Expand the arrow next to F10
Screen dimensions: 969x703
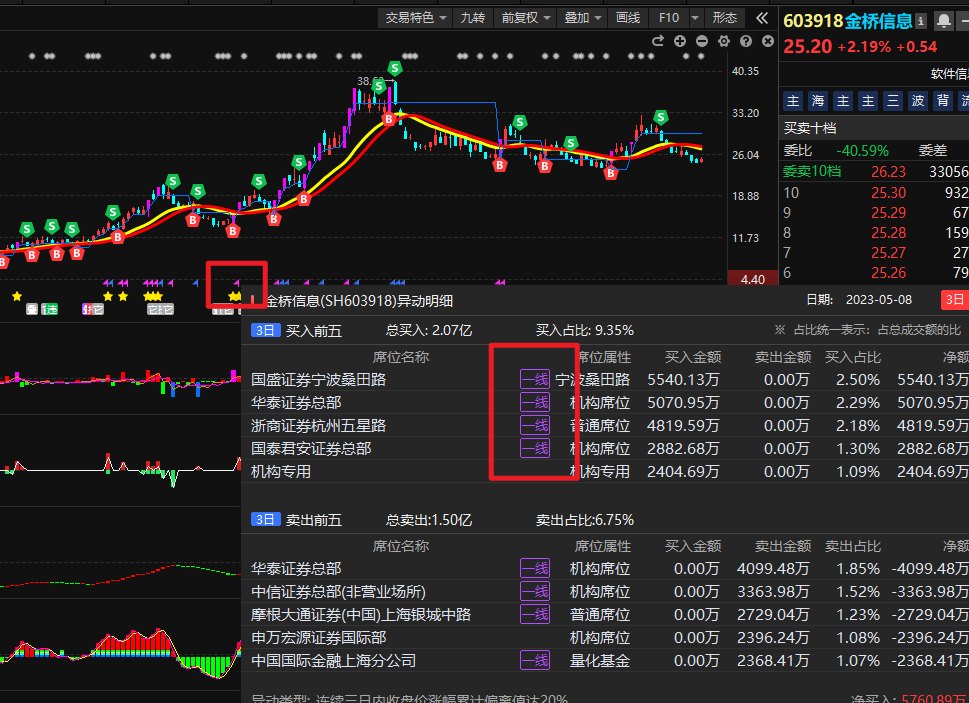point(695,18)
